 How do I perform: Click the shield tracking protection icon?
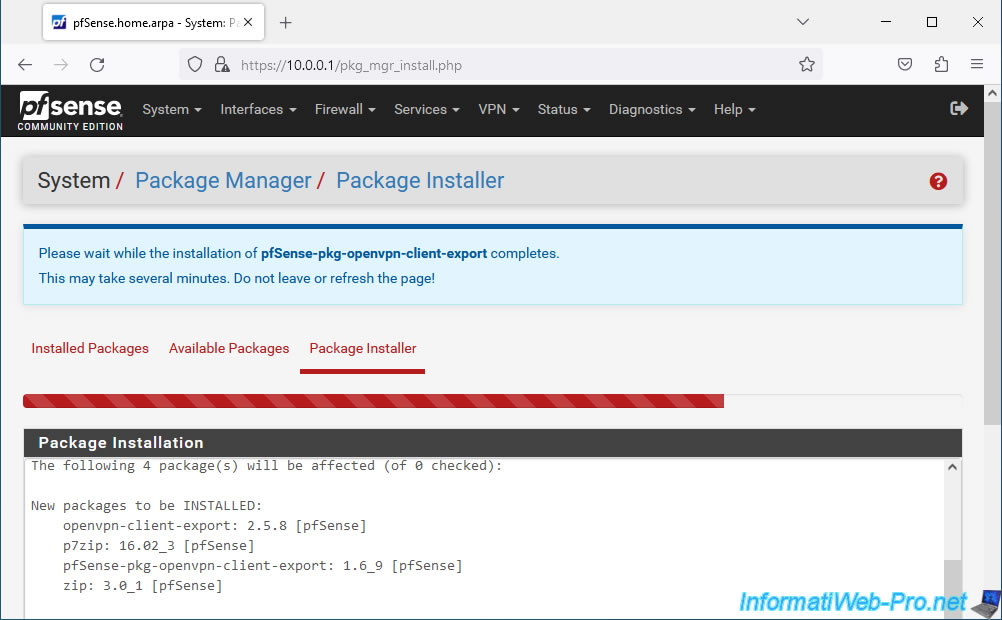tap(195, 65)
